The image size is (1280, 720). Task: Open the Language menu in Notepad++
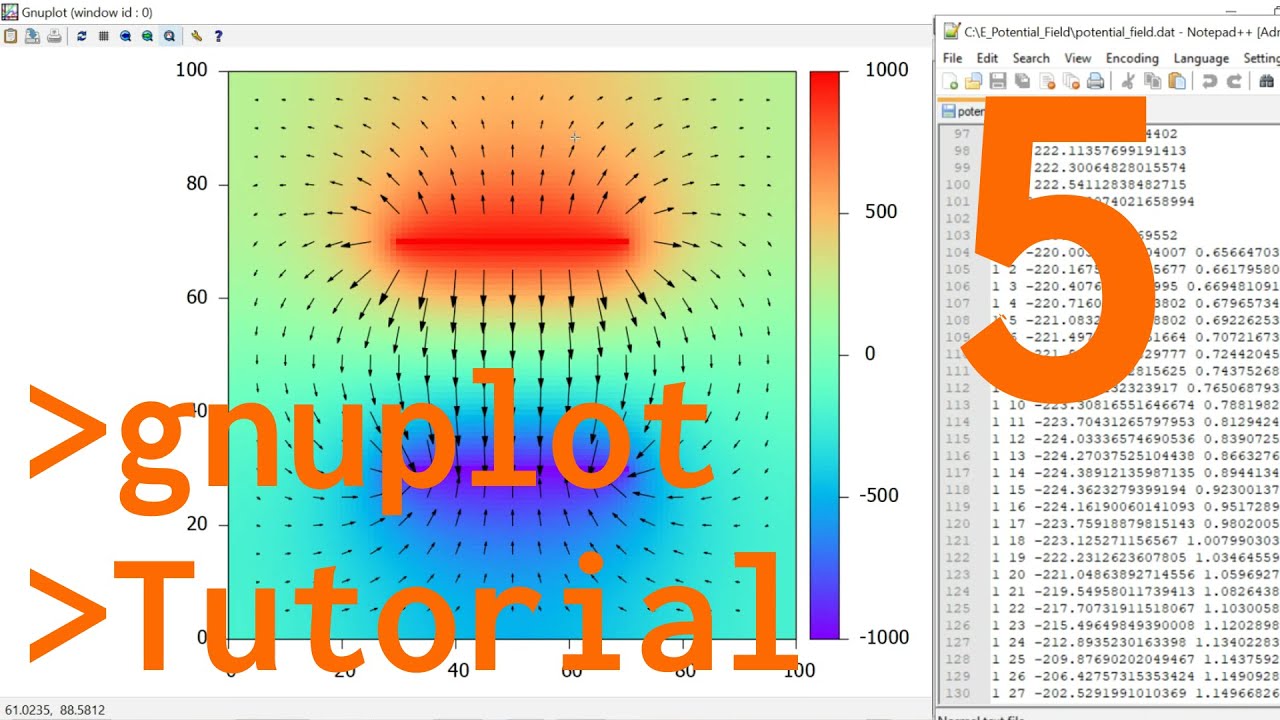point(1201,58)
